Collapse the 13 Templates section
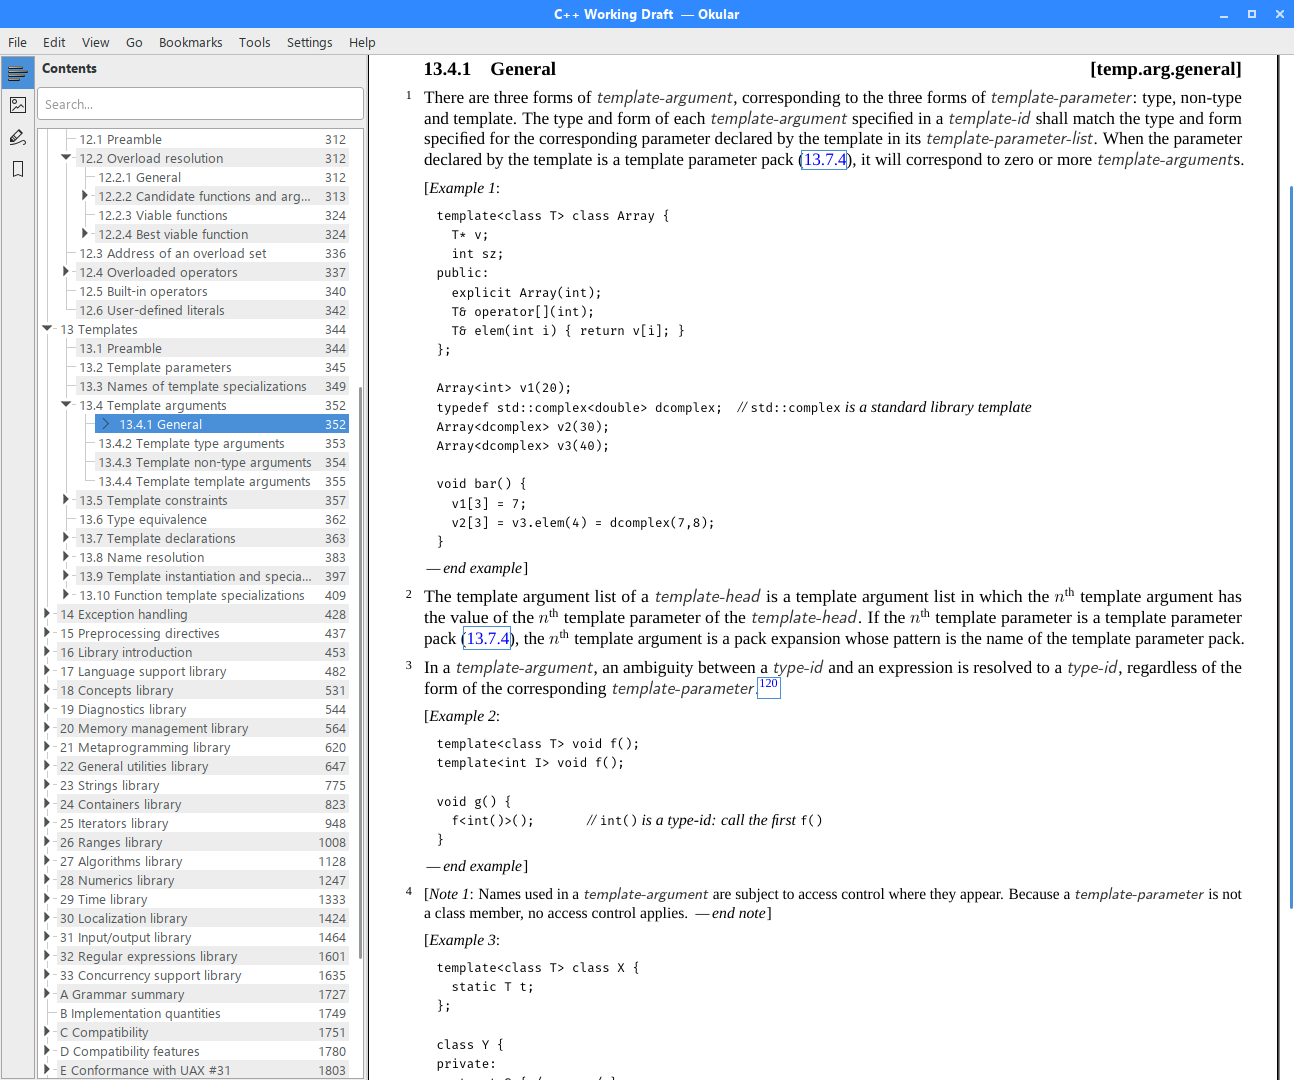Image resolution: width=1294 pixels, height=1080 pixels. tap(47, 328)
